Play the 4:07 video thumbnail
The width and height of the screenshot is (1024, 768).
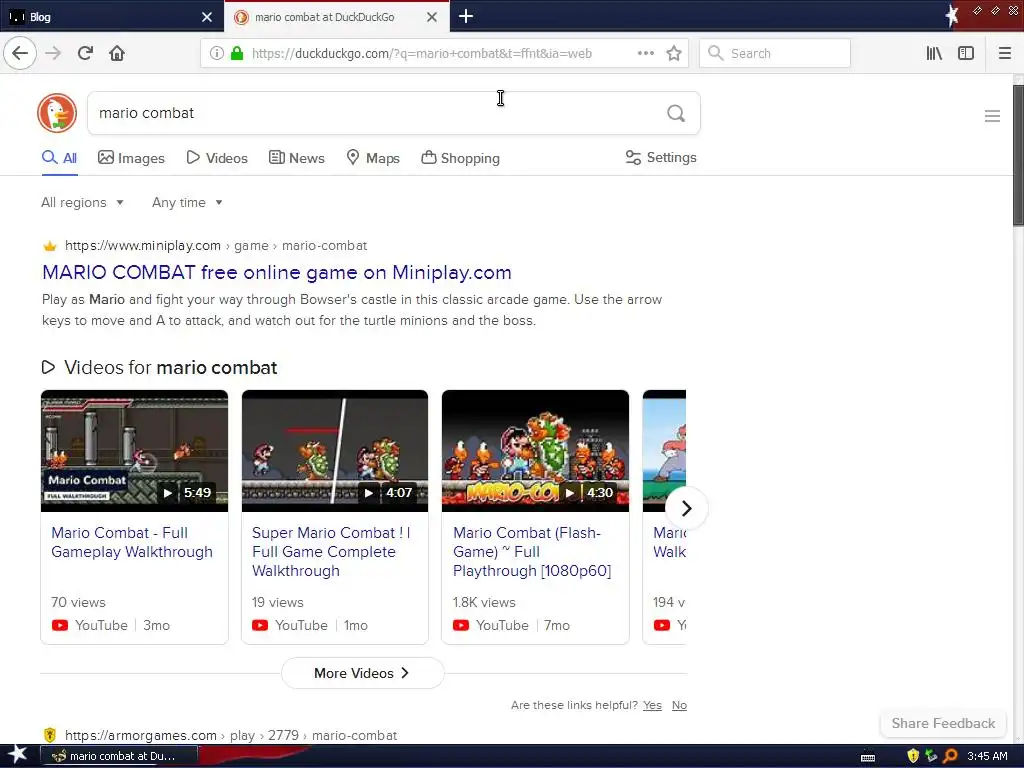pos(335,451)
